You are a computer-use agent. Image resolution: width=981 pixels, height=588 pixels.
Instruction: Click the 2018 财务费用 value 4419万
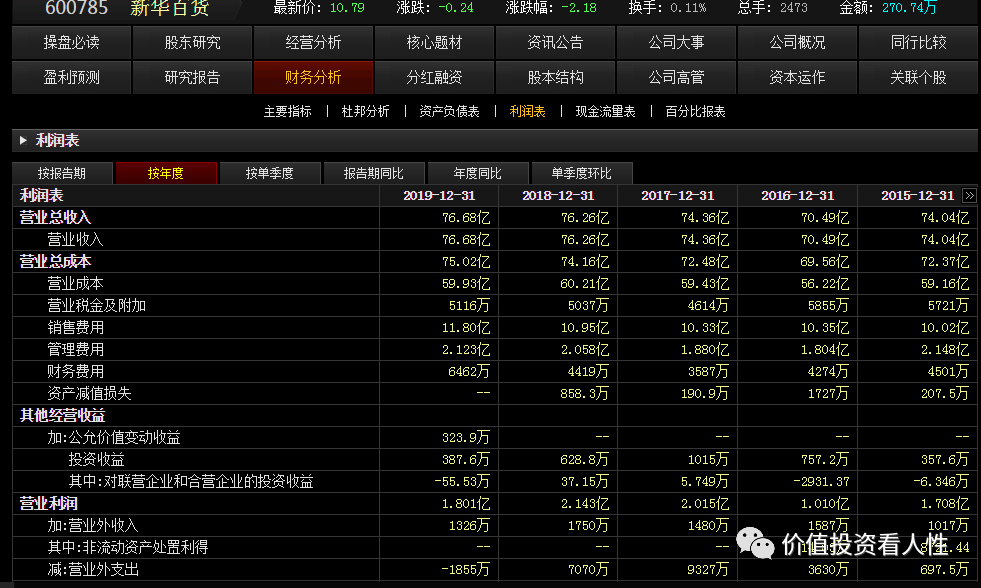coord(587,372)
